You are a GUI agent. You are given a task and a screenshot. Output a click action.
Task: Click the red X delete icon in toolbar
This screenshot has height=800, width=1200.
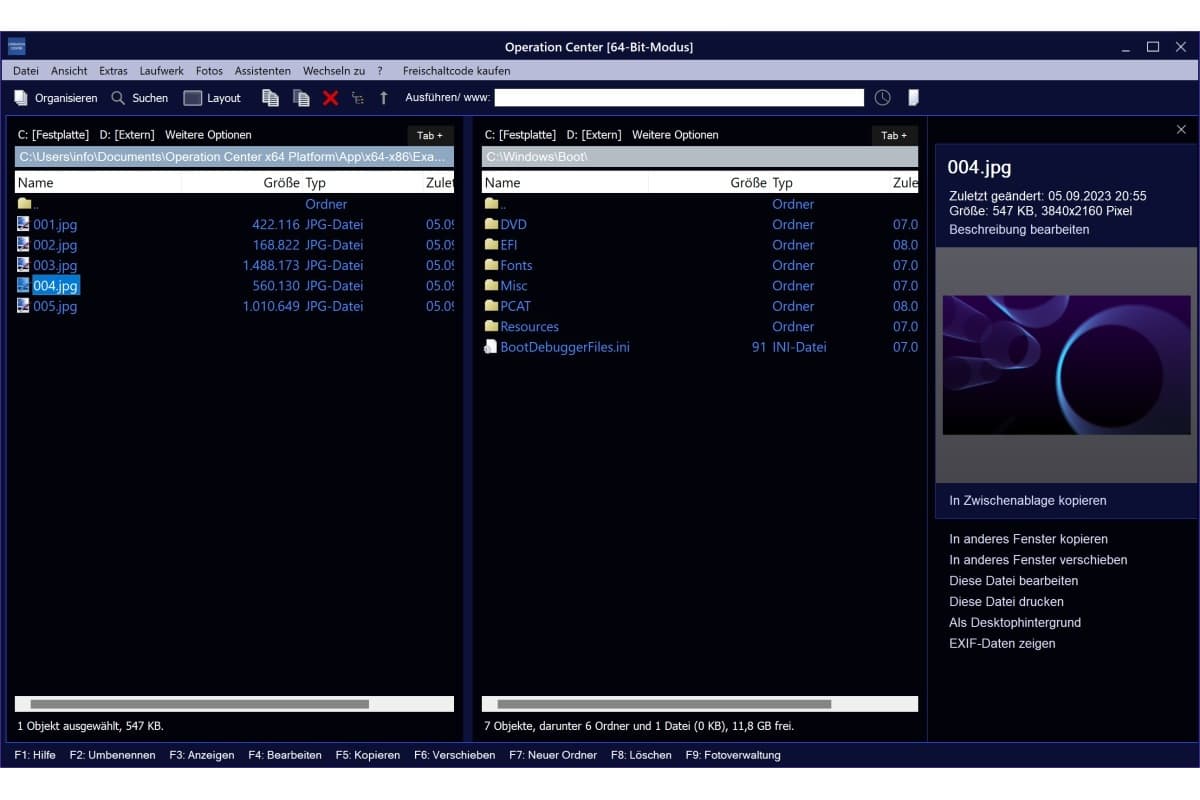point(330,98)
